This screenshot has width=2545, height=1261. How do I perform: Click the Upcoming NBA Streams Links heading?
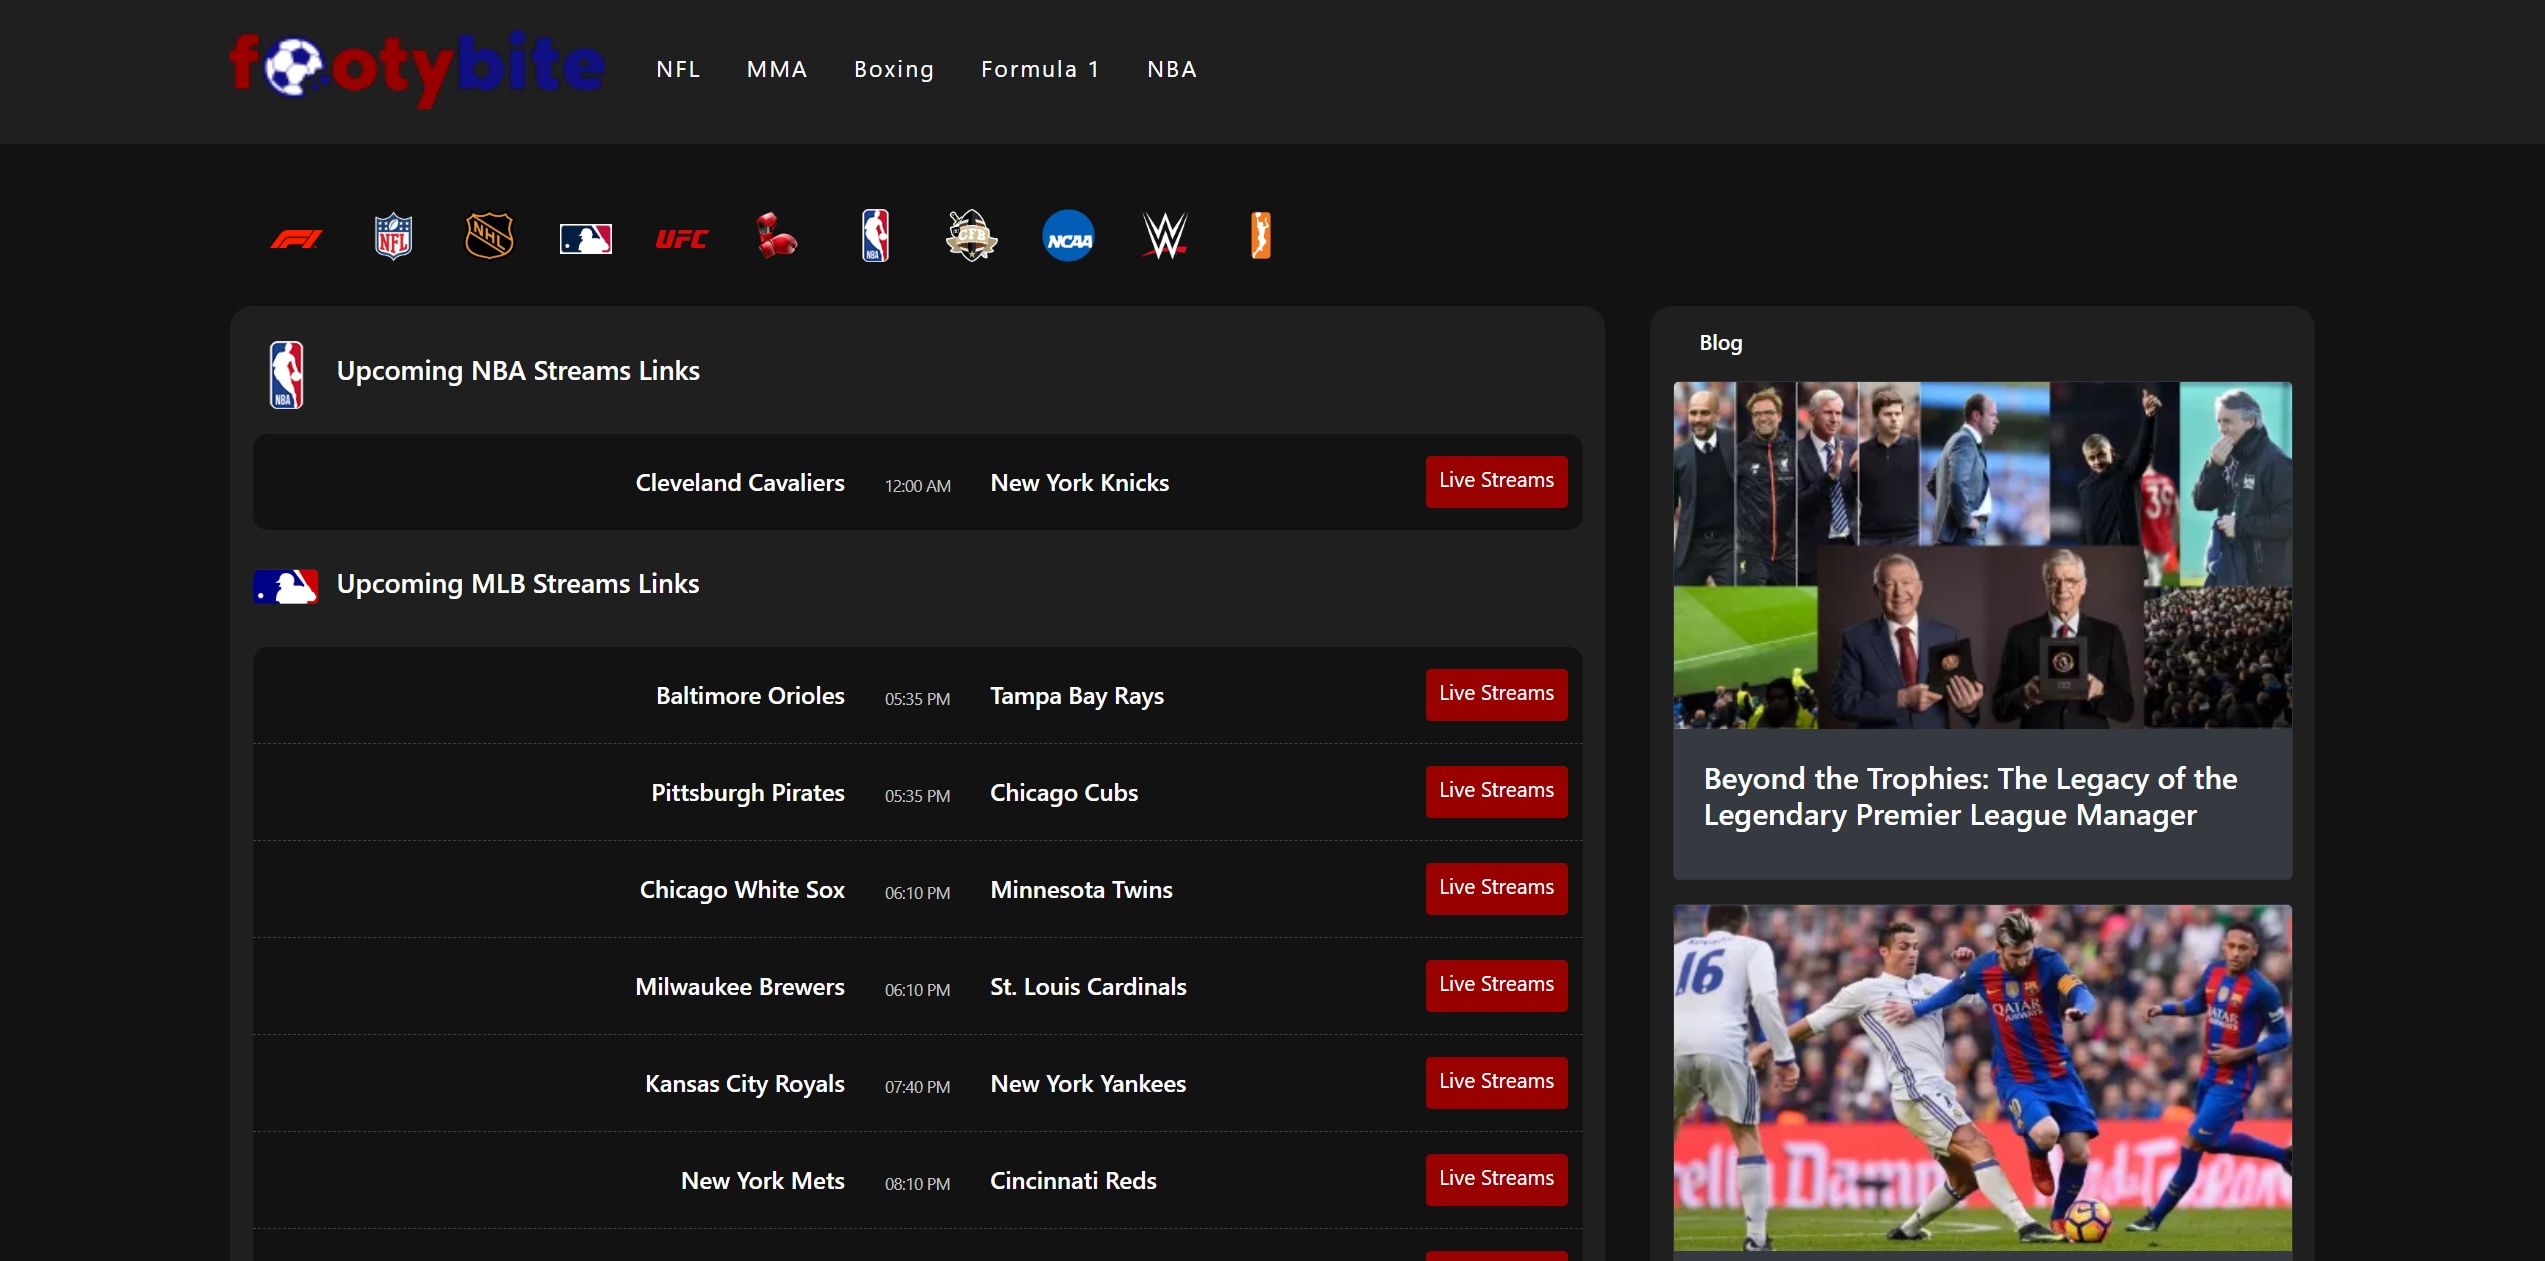coord(518,371)
